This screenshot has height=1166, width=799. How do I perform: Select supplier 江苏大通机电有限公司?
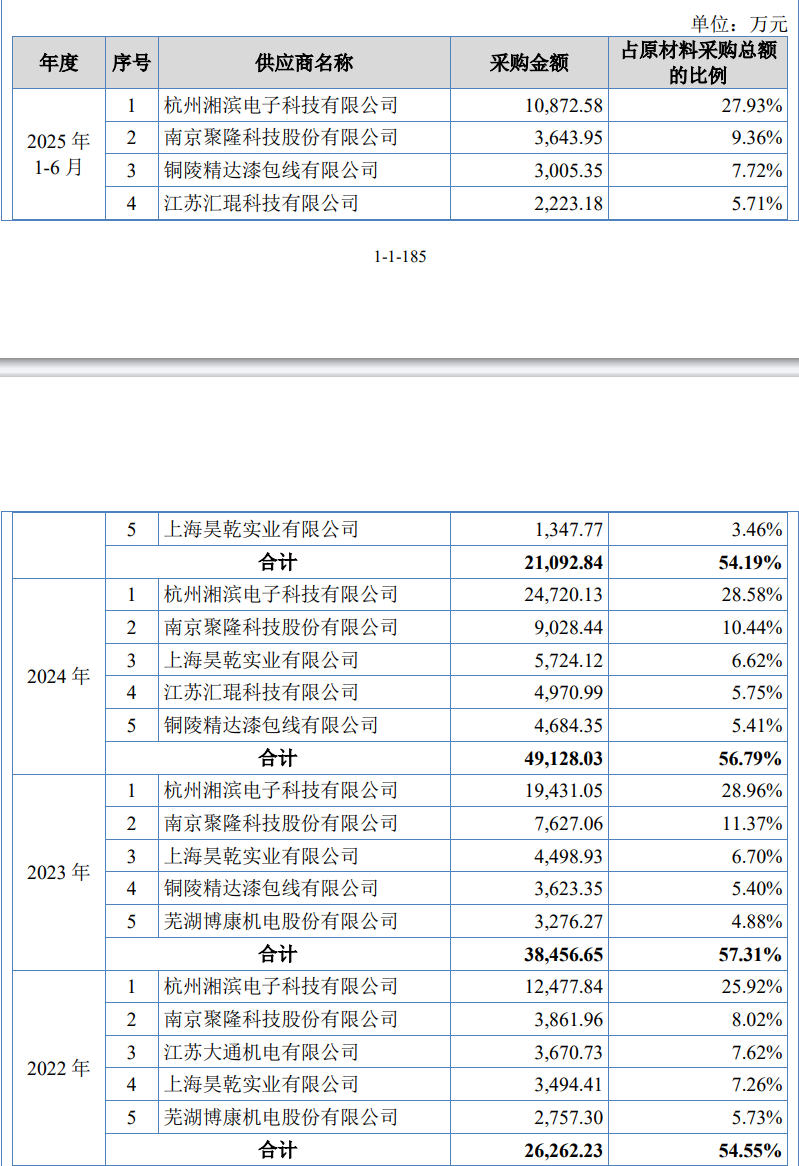point(261,1052)
